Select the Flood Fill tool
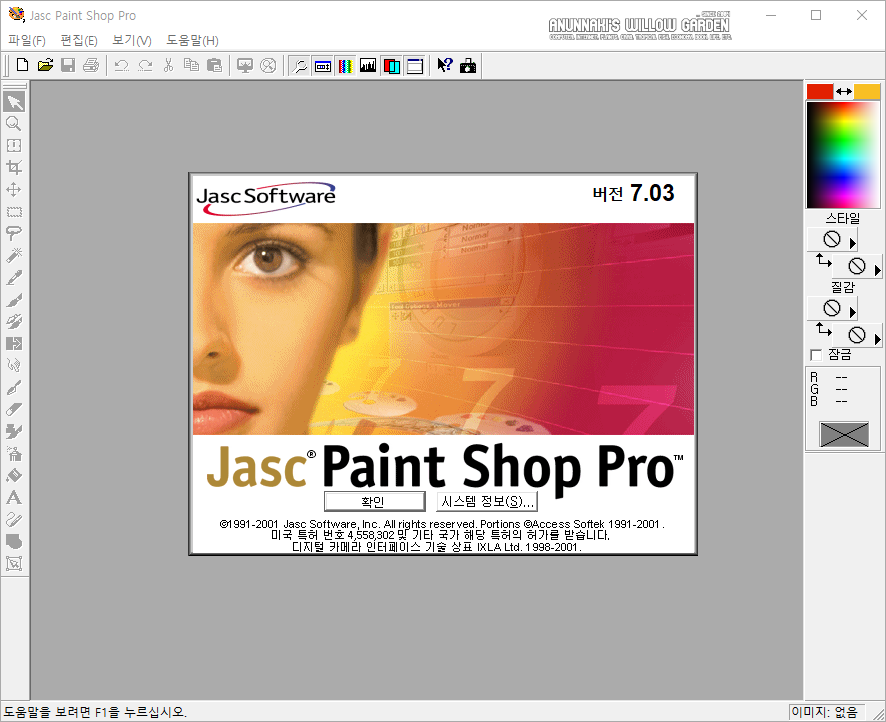 tap(14, 474)
